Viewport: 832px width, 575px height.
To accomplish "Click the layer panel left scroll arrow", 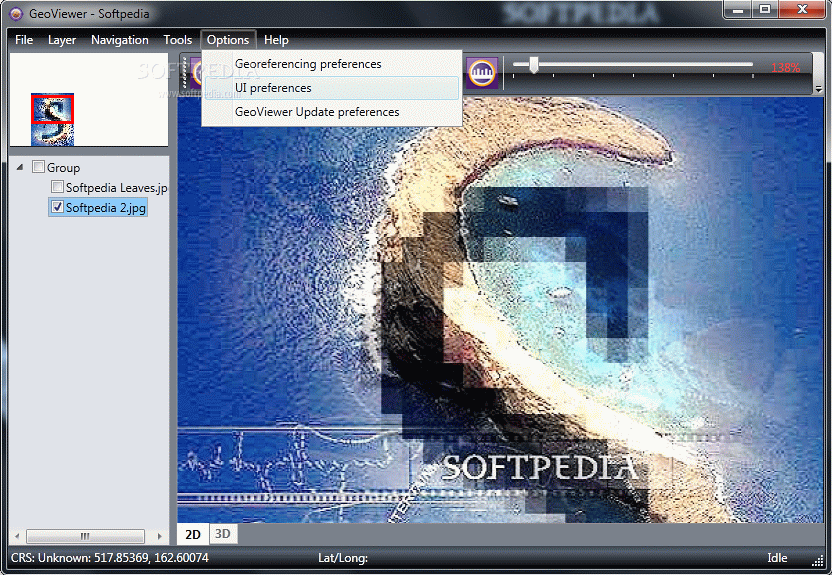I will click(17, 536).
